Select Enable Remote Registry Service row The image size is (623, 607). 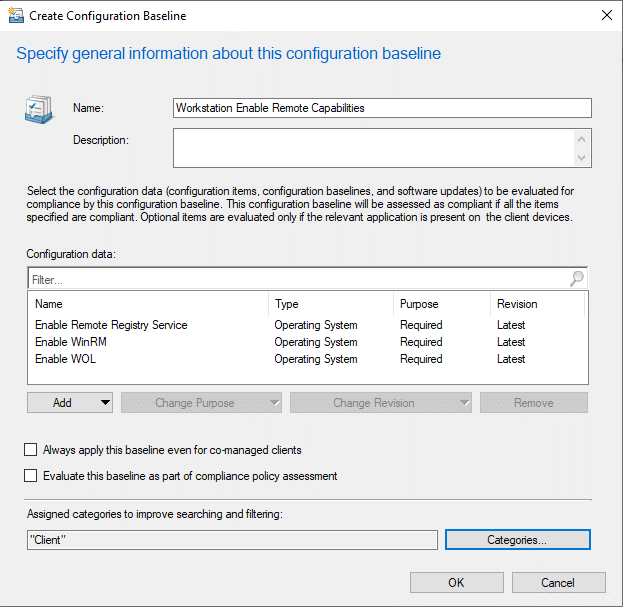(x=111, y=325)
